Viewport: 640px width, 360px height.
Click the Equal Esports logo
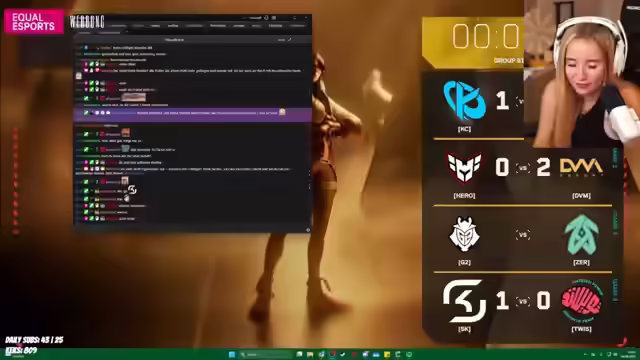tap(34, 22)
